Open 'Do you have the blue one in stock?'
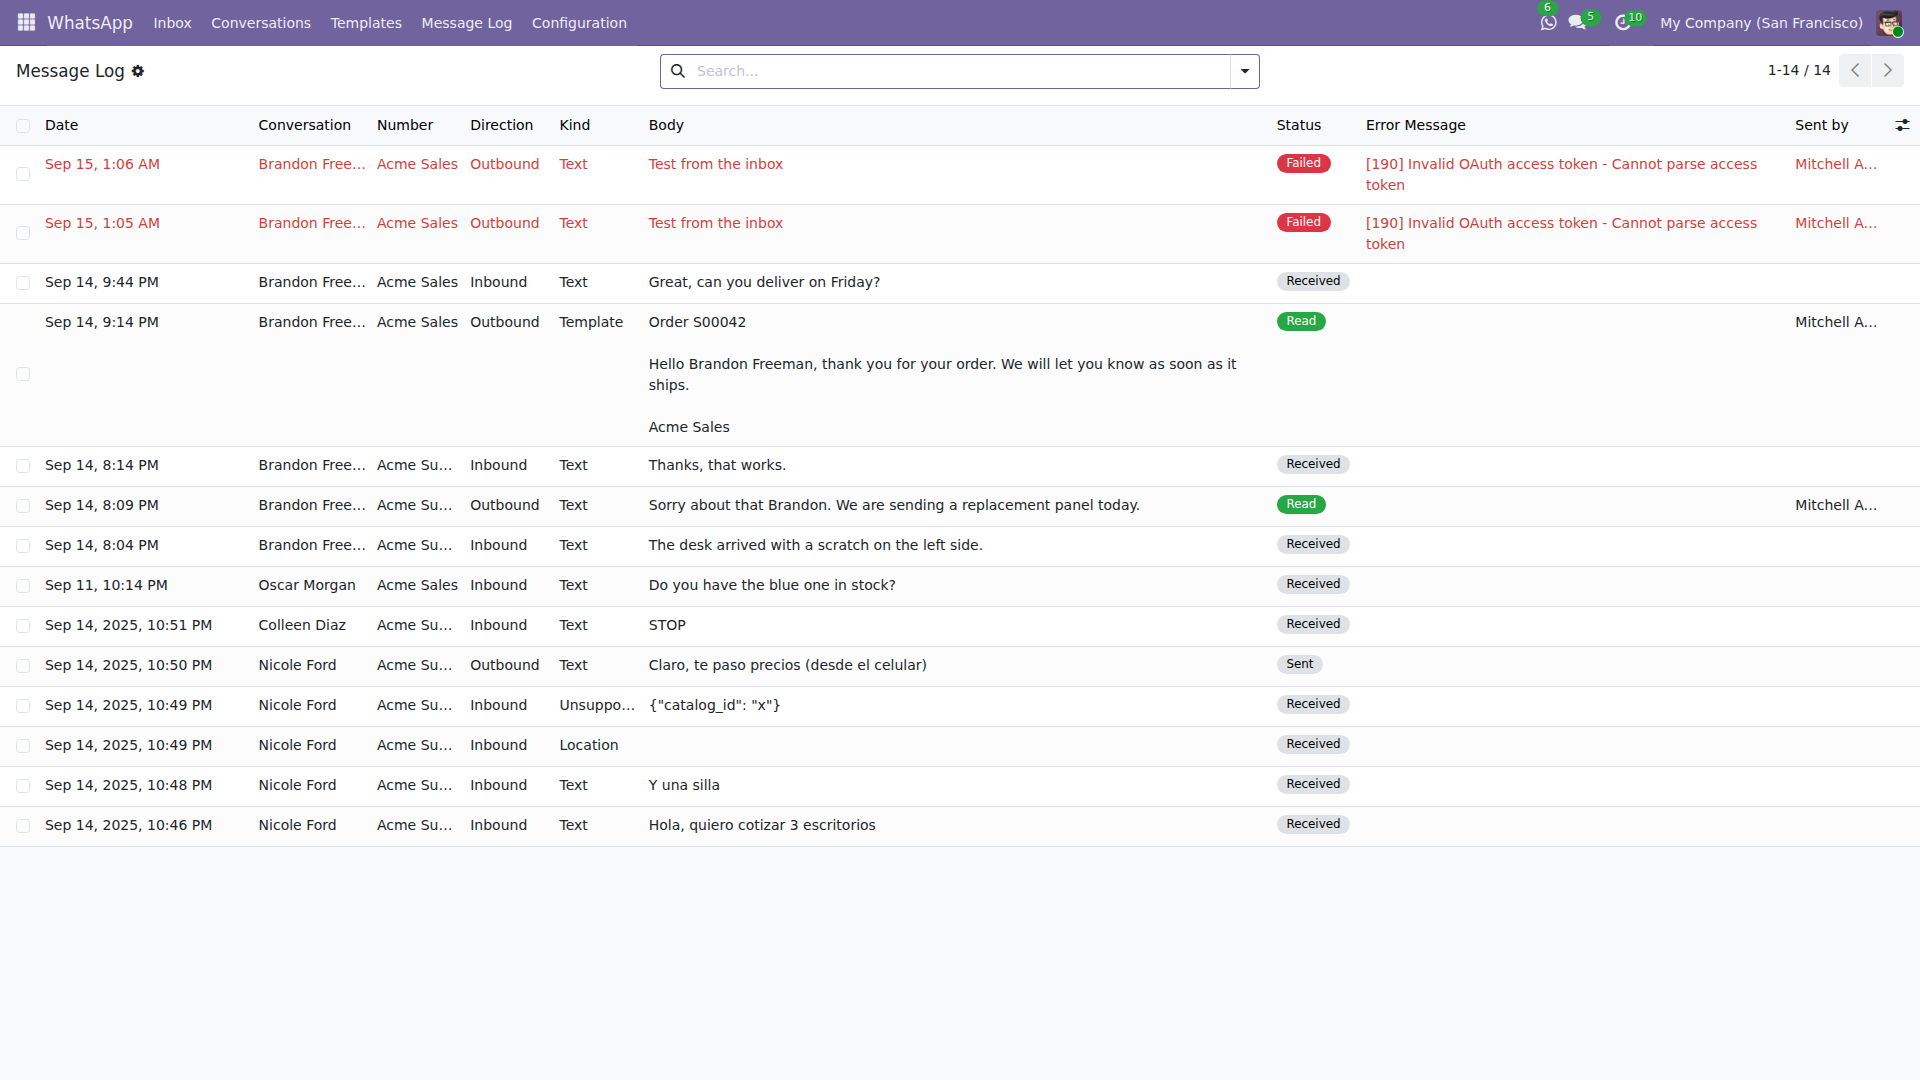This screenshot has width=1920, height=1080. pos(772,585)
